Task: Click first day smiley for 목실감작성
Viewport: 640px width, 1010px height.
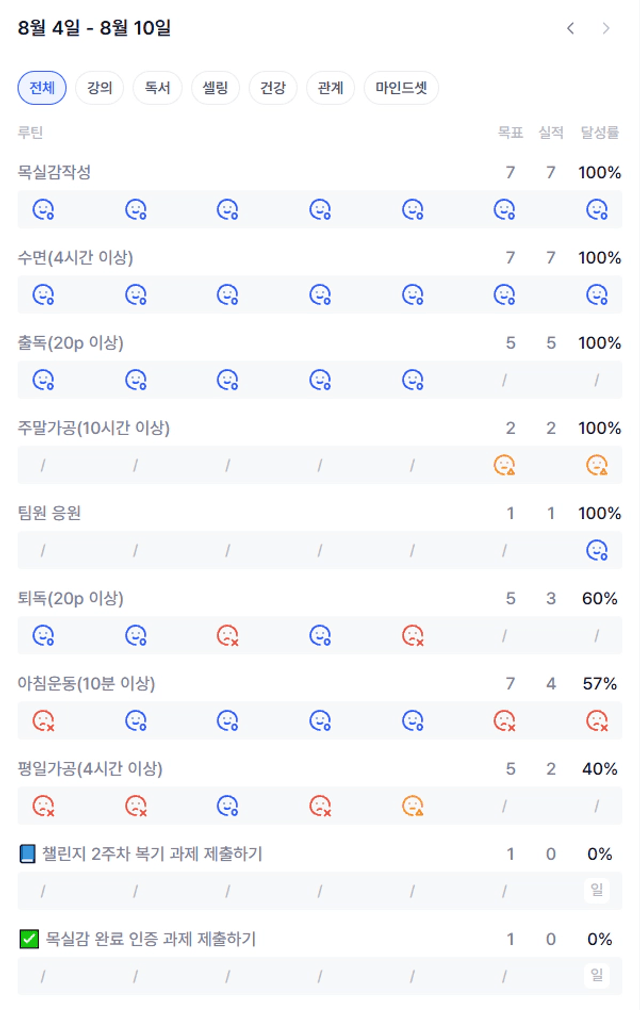Action: 43,209
